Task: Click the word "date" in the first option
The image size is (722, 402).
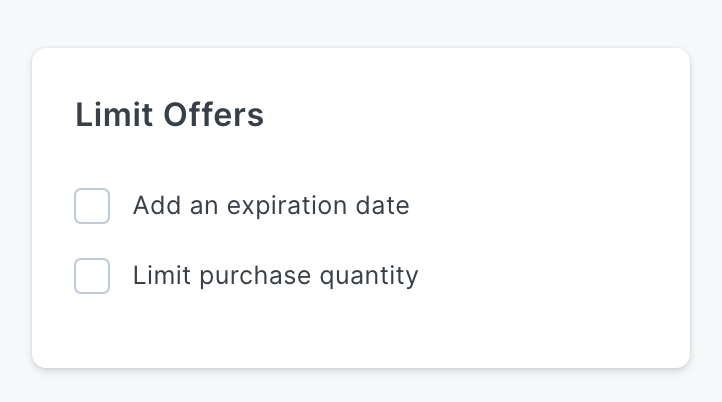Action: (x=384, y=206)
